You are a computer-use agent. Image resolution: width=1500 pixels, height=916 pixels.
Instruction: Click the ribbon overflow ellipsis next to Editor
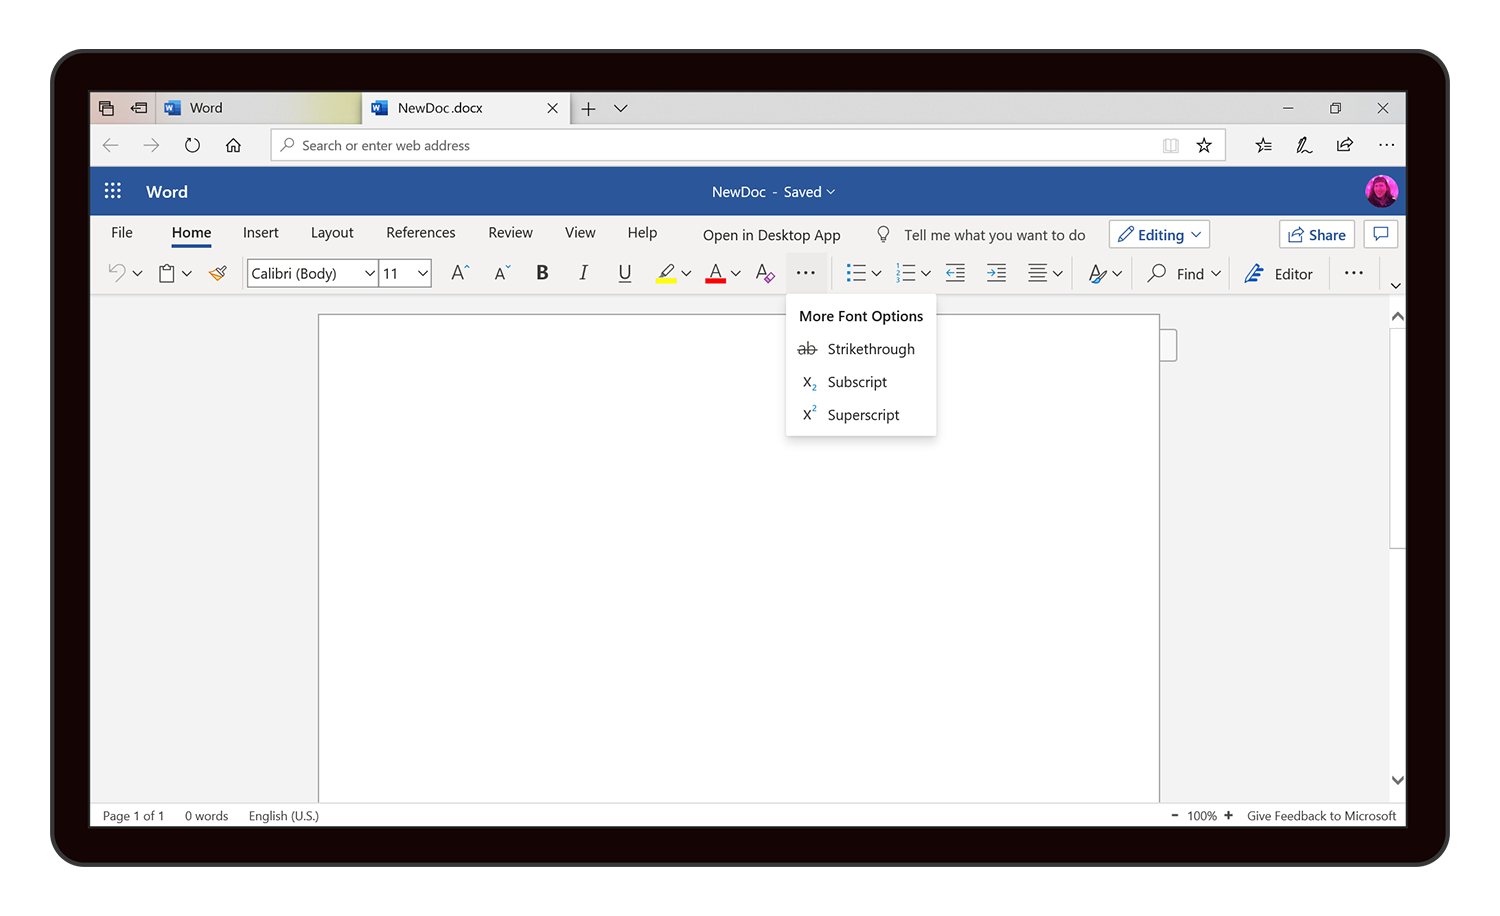[1354, 273]
